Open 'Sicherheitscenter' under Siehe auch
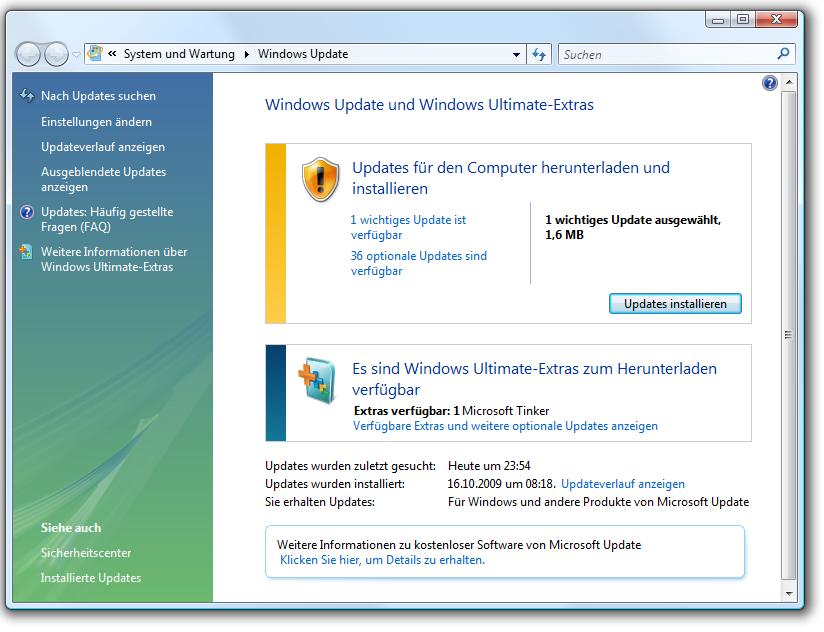 pyautogui.click(x=86, y=552)
